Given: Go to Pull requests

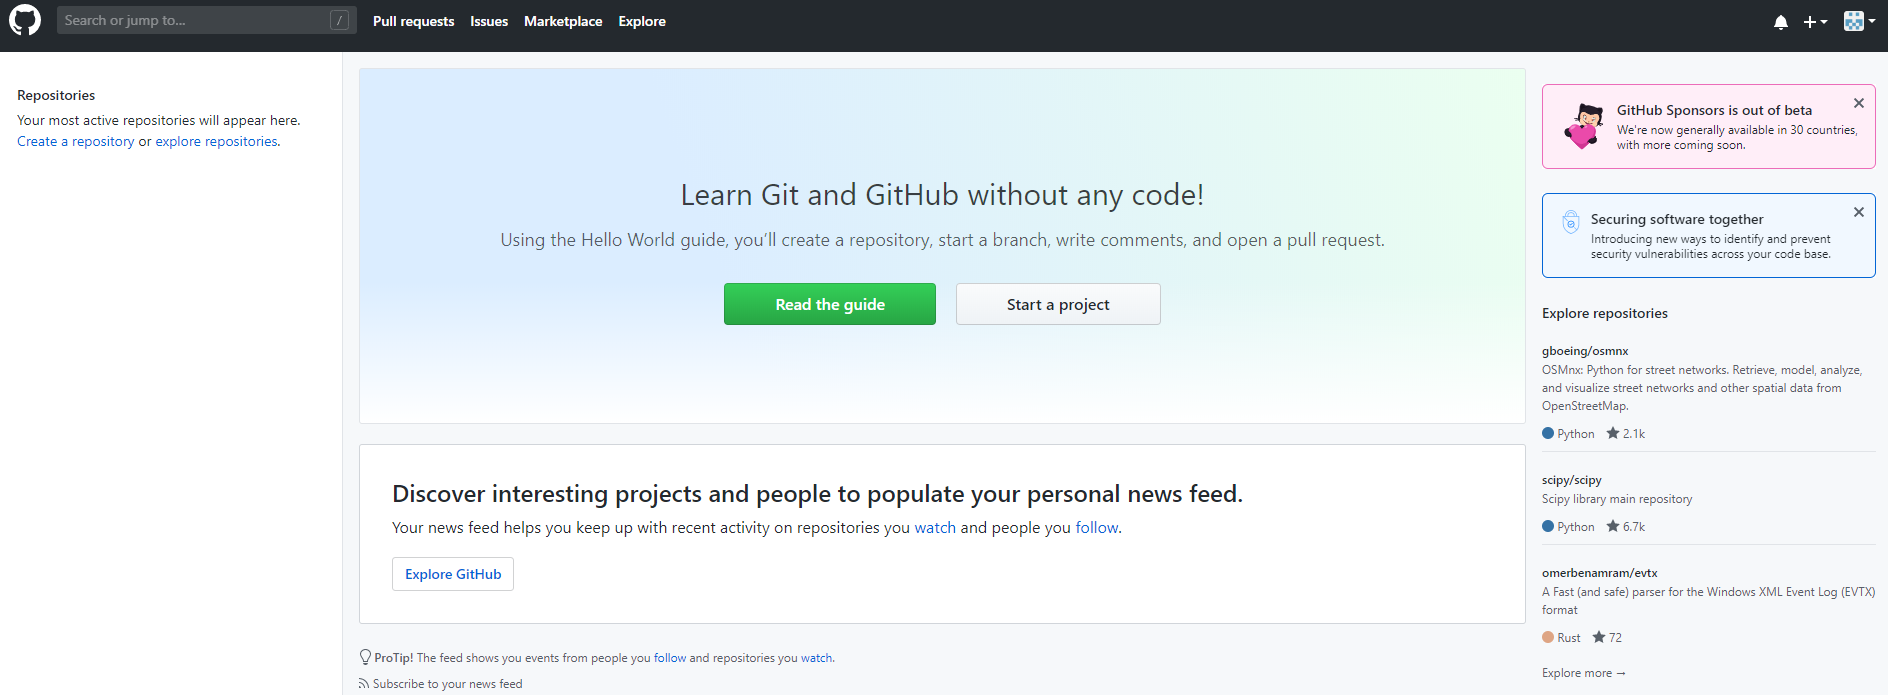Looking at the screenshot, I should [413, 21].
